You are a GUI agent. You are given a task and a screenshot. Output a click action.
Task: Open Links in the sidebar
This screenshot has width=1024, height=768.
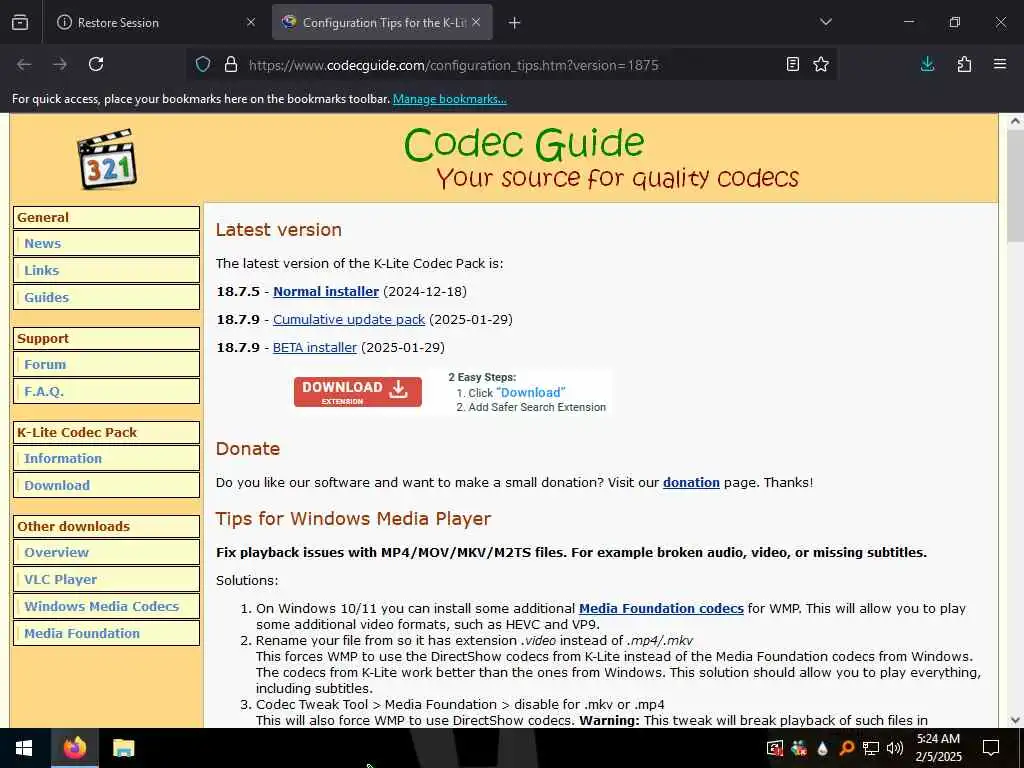[41, 270]
